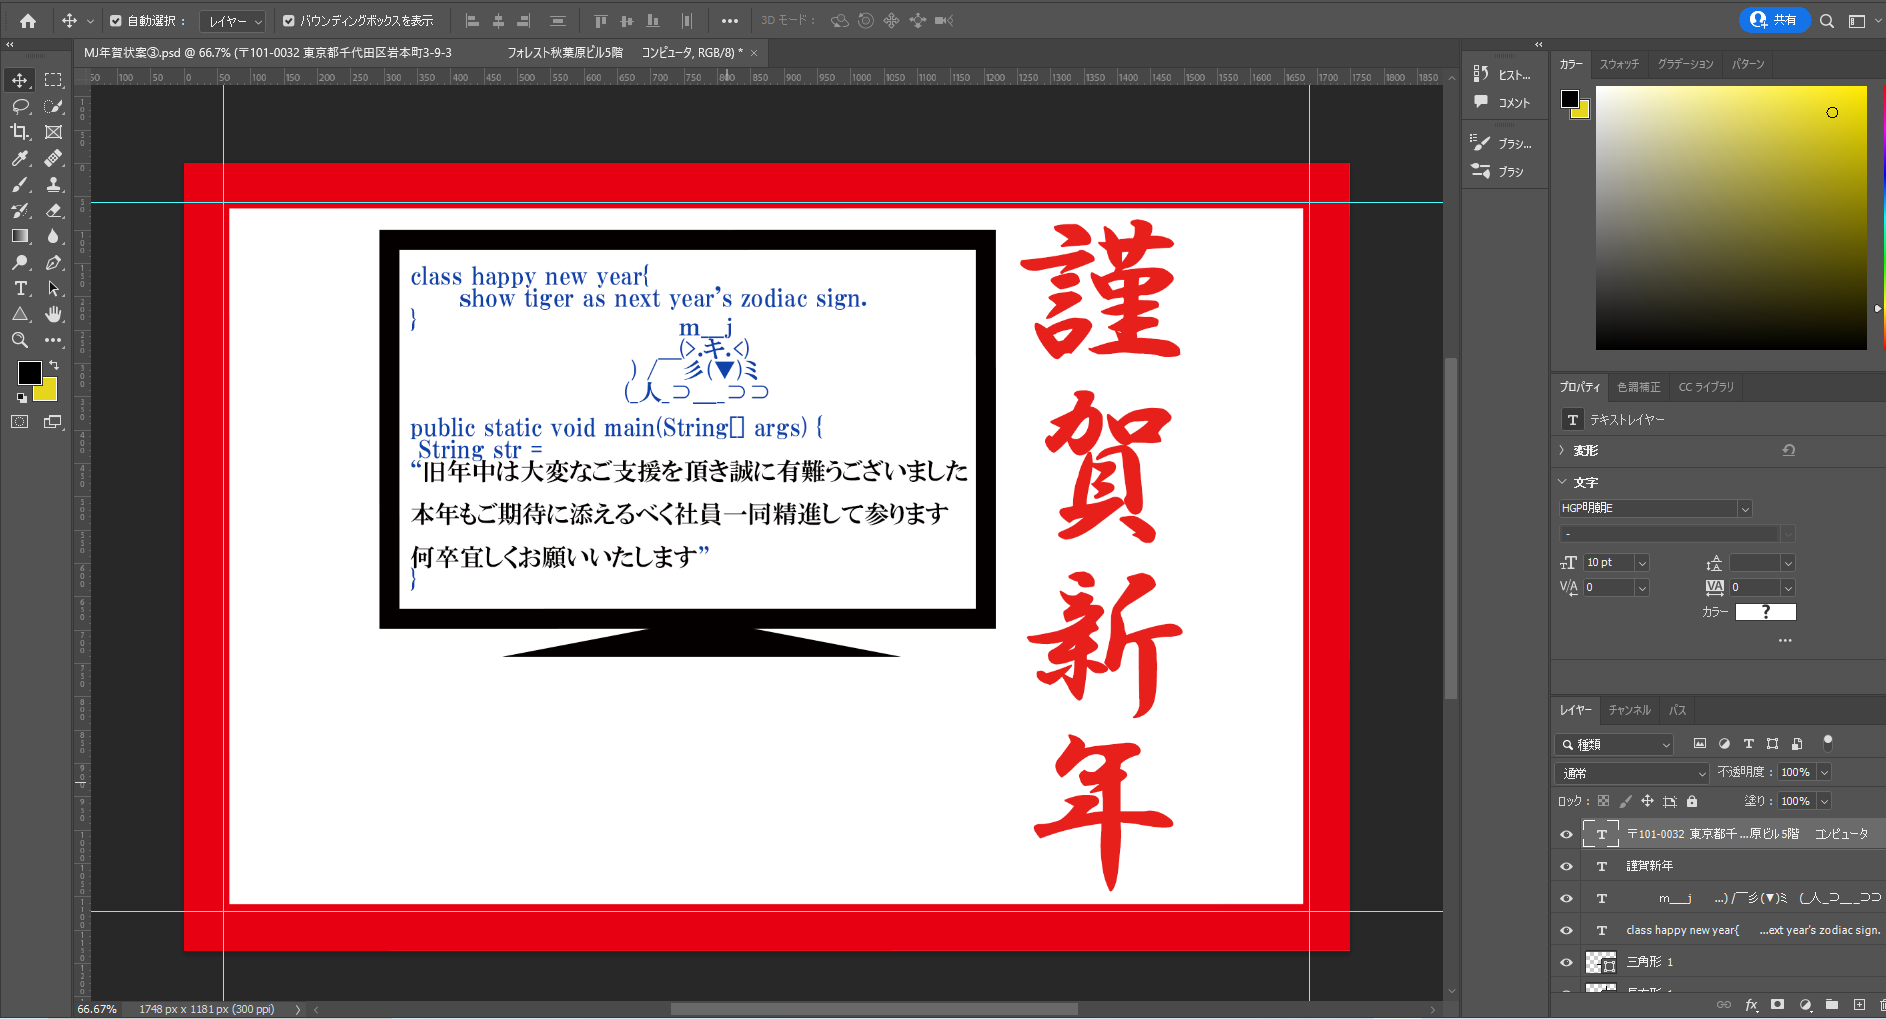Hide the 謹賀新年 text layer
1886x1019 pixels.
click(1566, 866)
